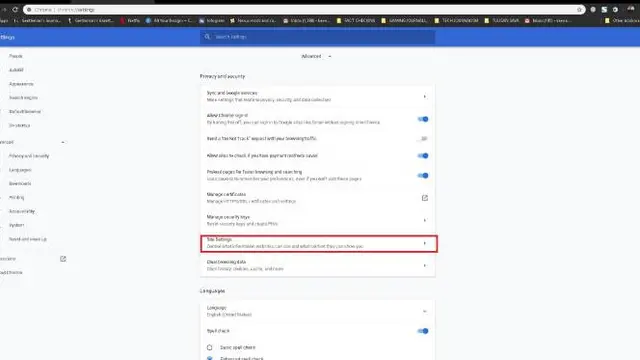Image resolution: width=640 pixels, height=360 pixels.
Task: Open About Chrome in sidebar
Action: 11,273
